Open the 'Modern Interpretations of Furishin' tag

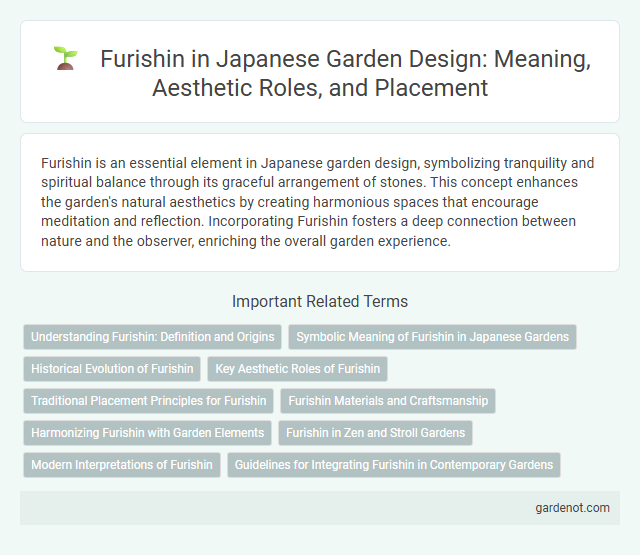coord(122,465)
